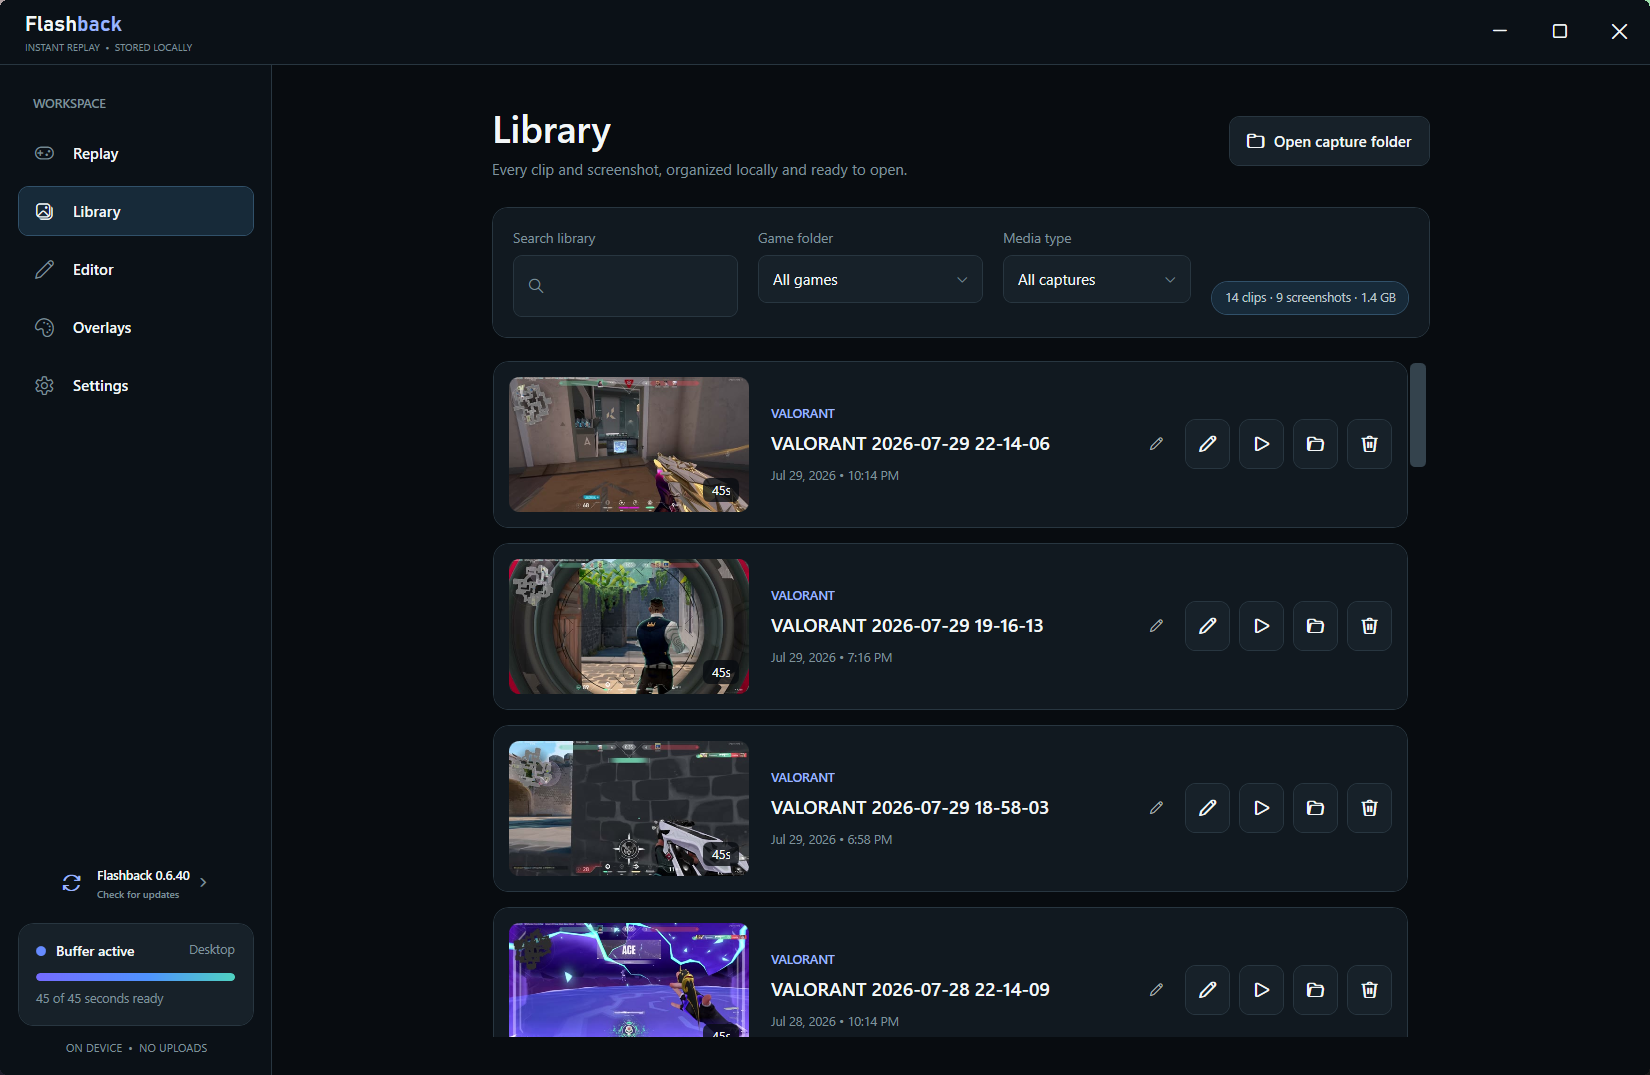Viewport: 1650px width, 1075px height.
Task: Click the Overlays palette icon
Action: (x=45, y=328)
